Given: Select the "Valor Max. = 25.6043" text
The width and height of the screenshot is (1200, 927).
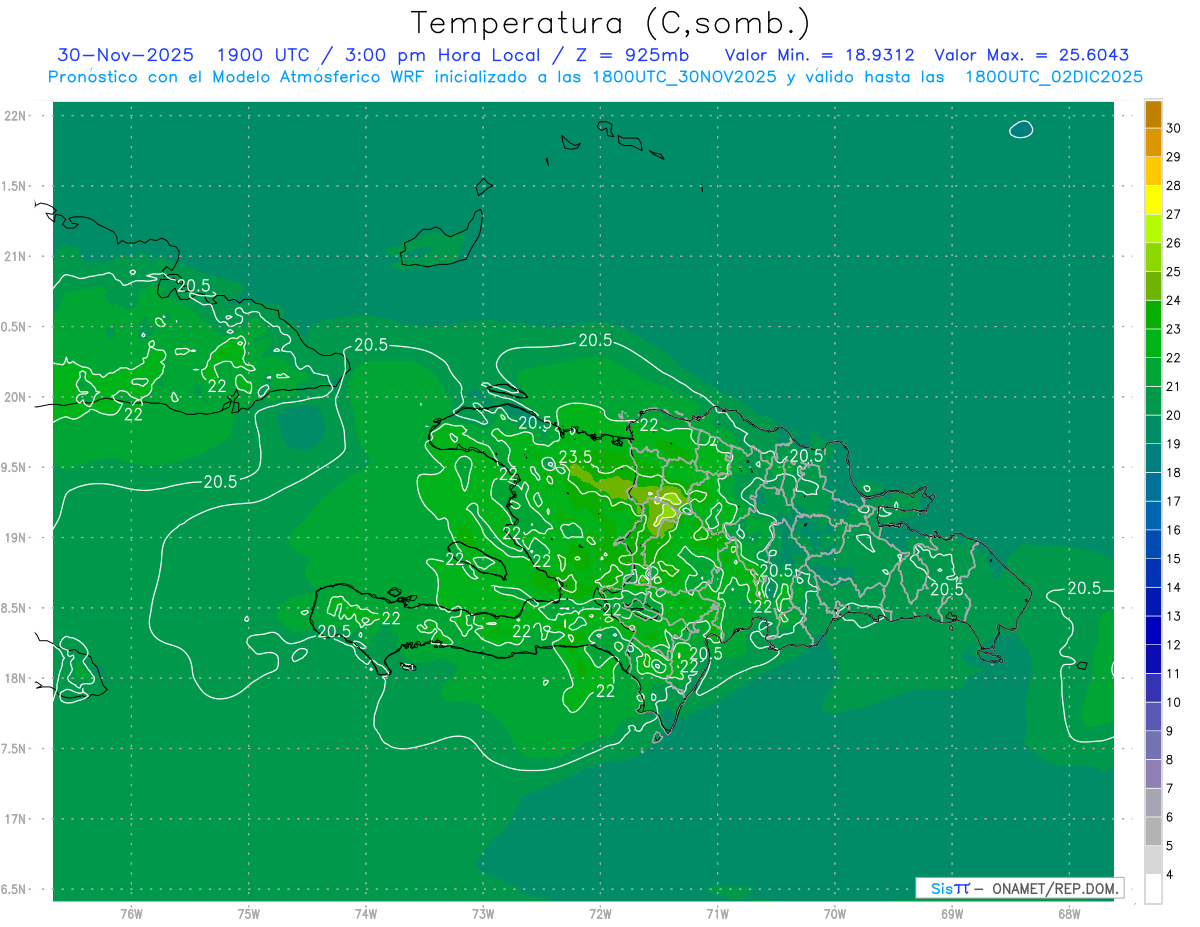Looking at the screenshot, I should 1031,55.
